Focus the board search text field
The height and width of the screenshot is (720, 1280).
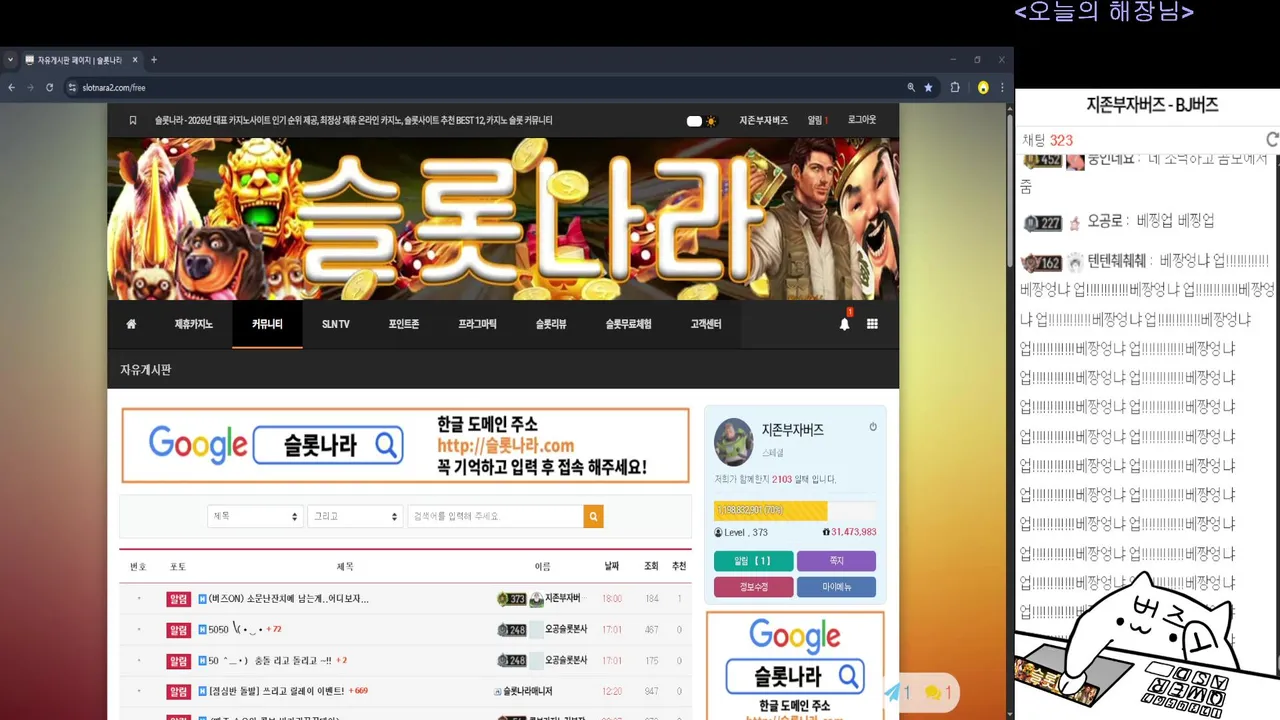[495, 516]
